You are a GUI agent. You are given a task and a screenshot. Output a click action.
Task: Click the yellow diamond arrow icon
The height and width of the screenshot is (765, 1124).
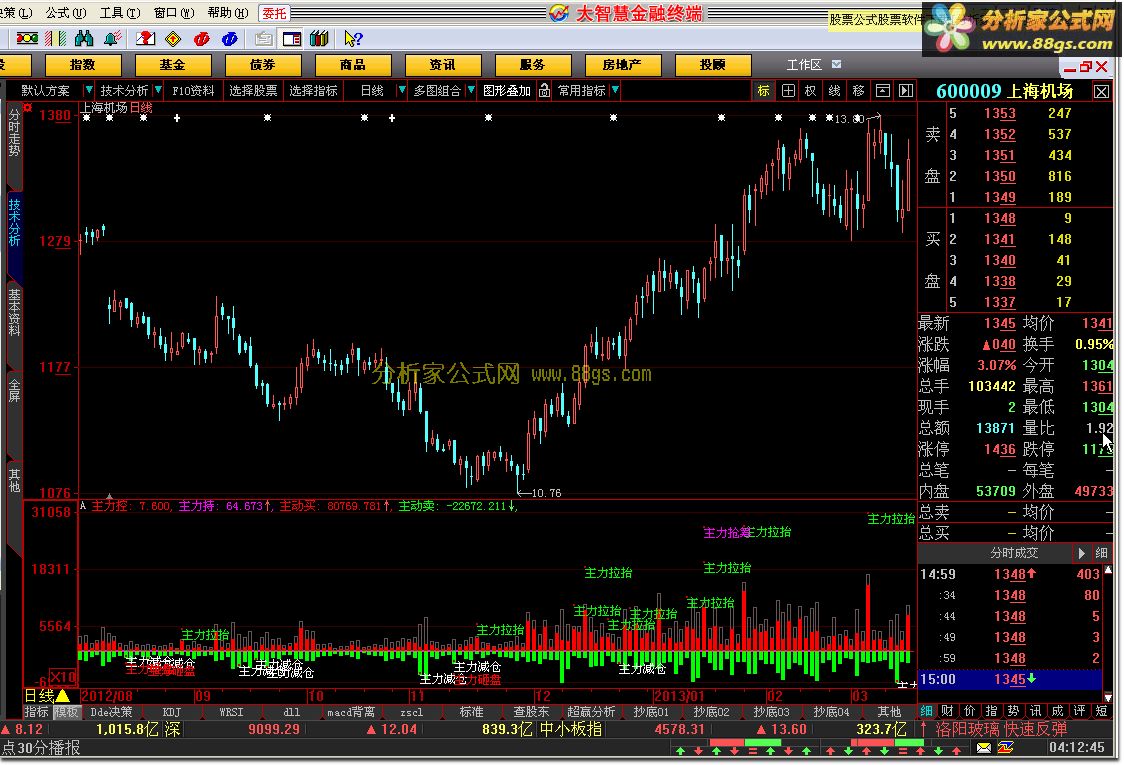coord(173,38)
